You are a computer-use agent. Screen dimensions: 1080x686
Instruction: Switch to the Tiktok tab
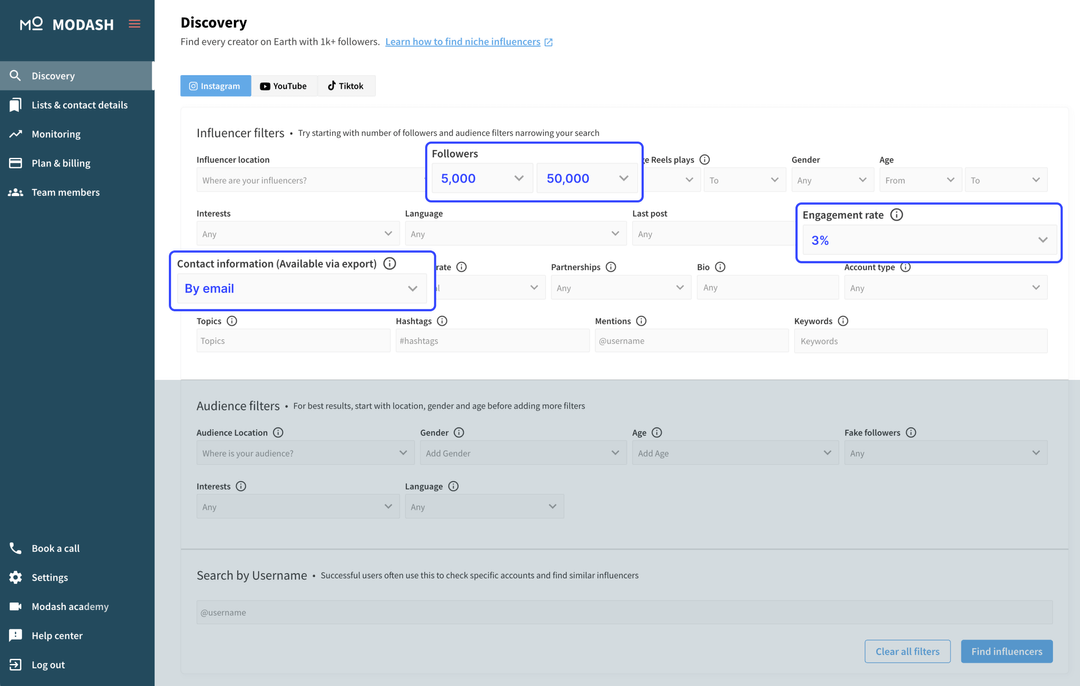(346, 86)
